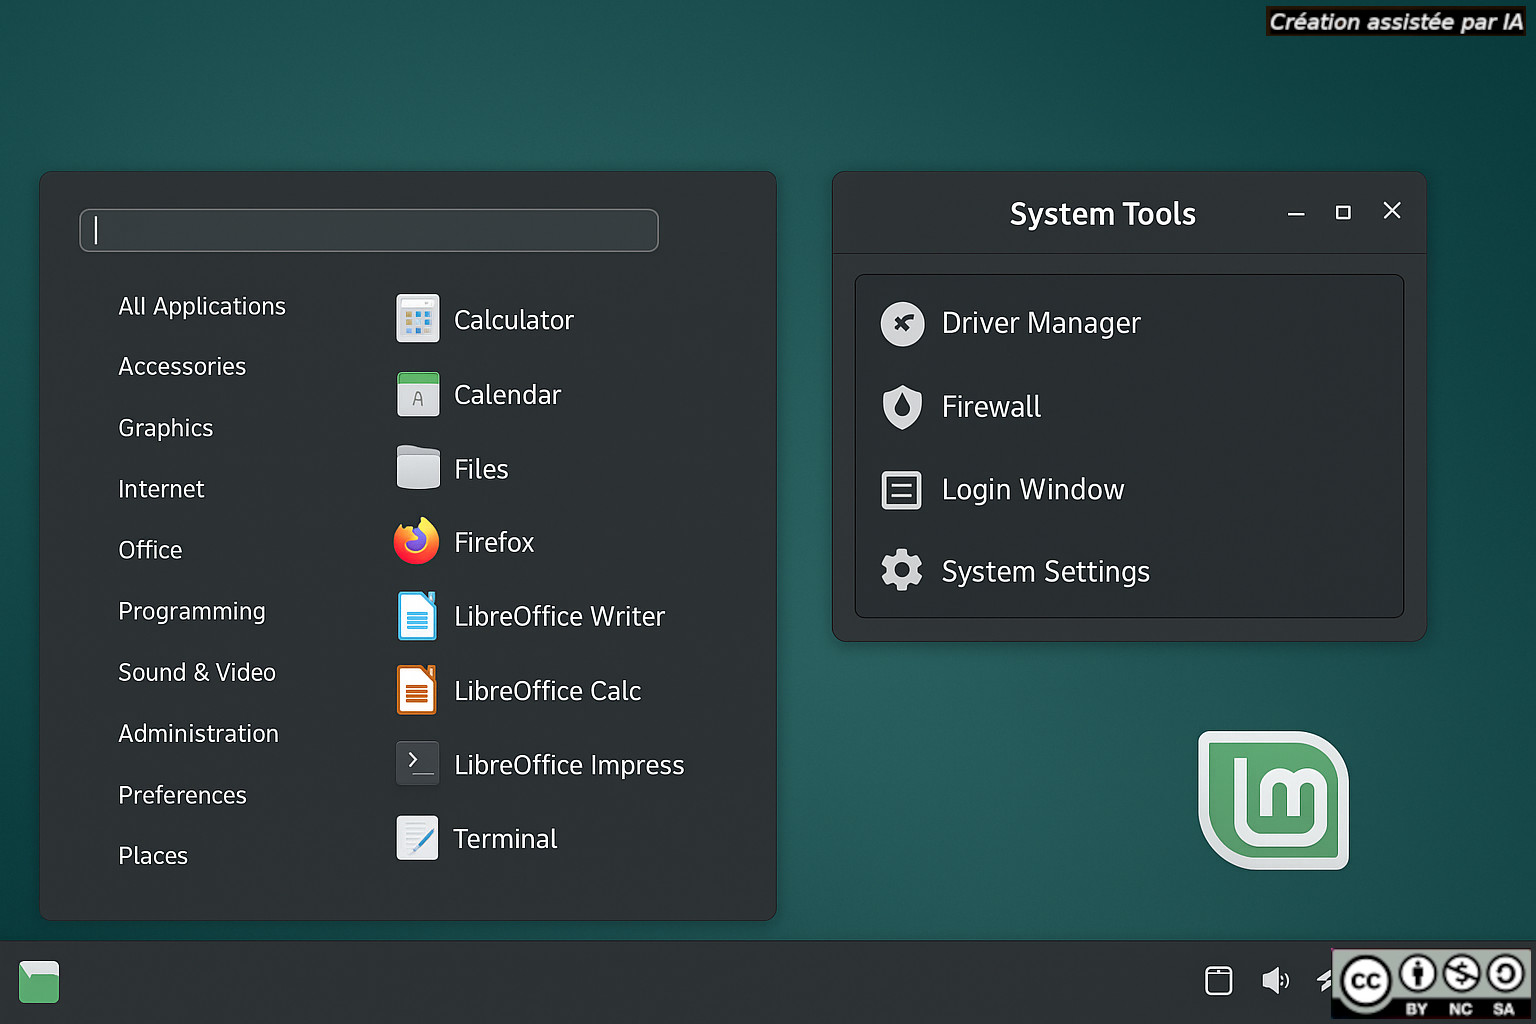Click the Linux Mint logo on desktop
This screenshot has width=1536, height=1024.
click(x=1273, y=800)
